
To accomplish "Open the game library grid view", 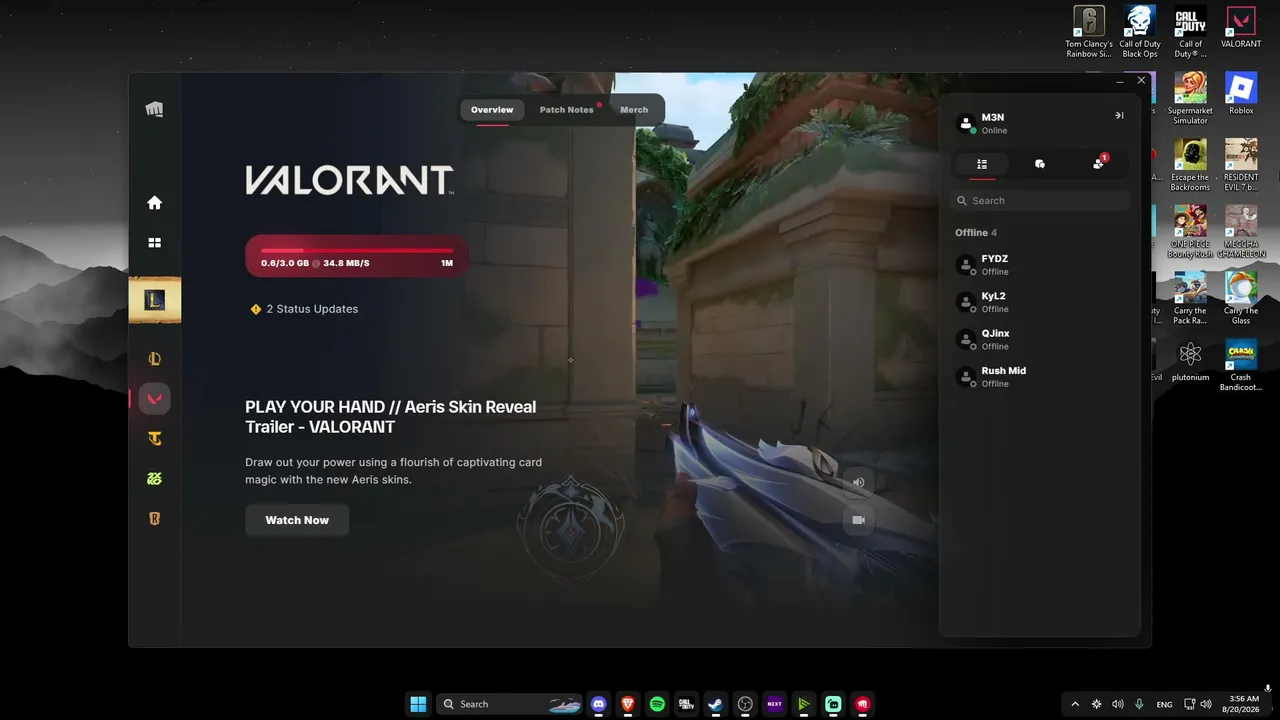I will click(154, 243).
